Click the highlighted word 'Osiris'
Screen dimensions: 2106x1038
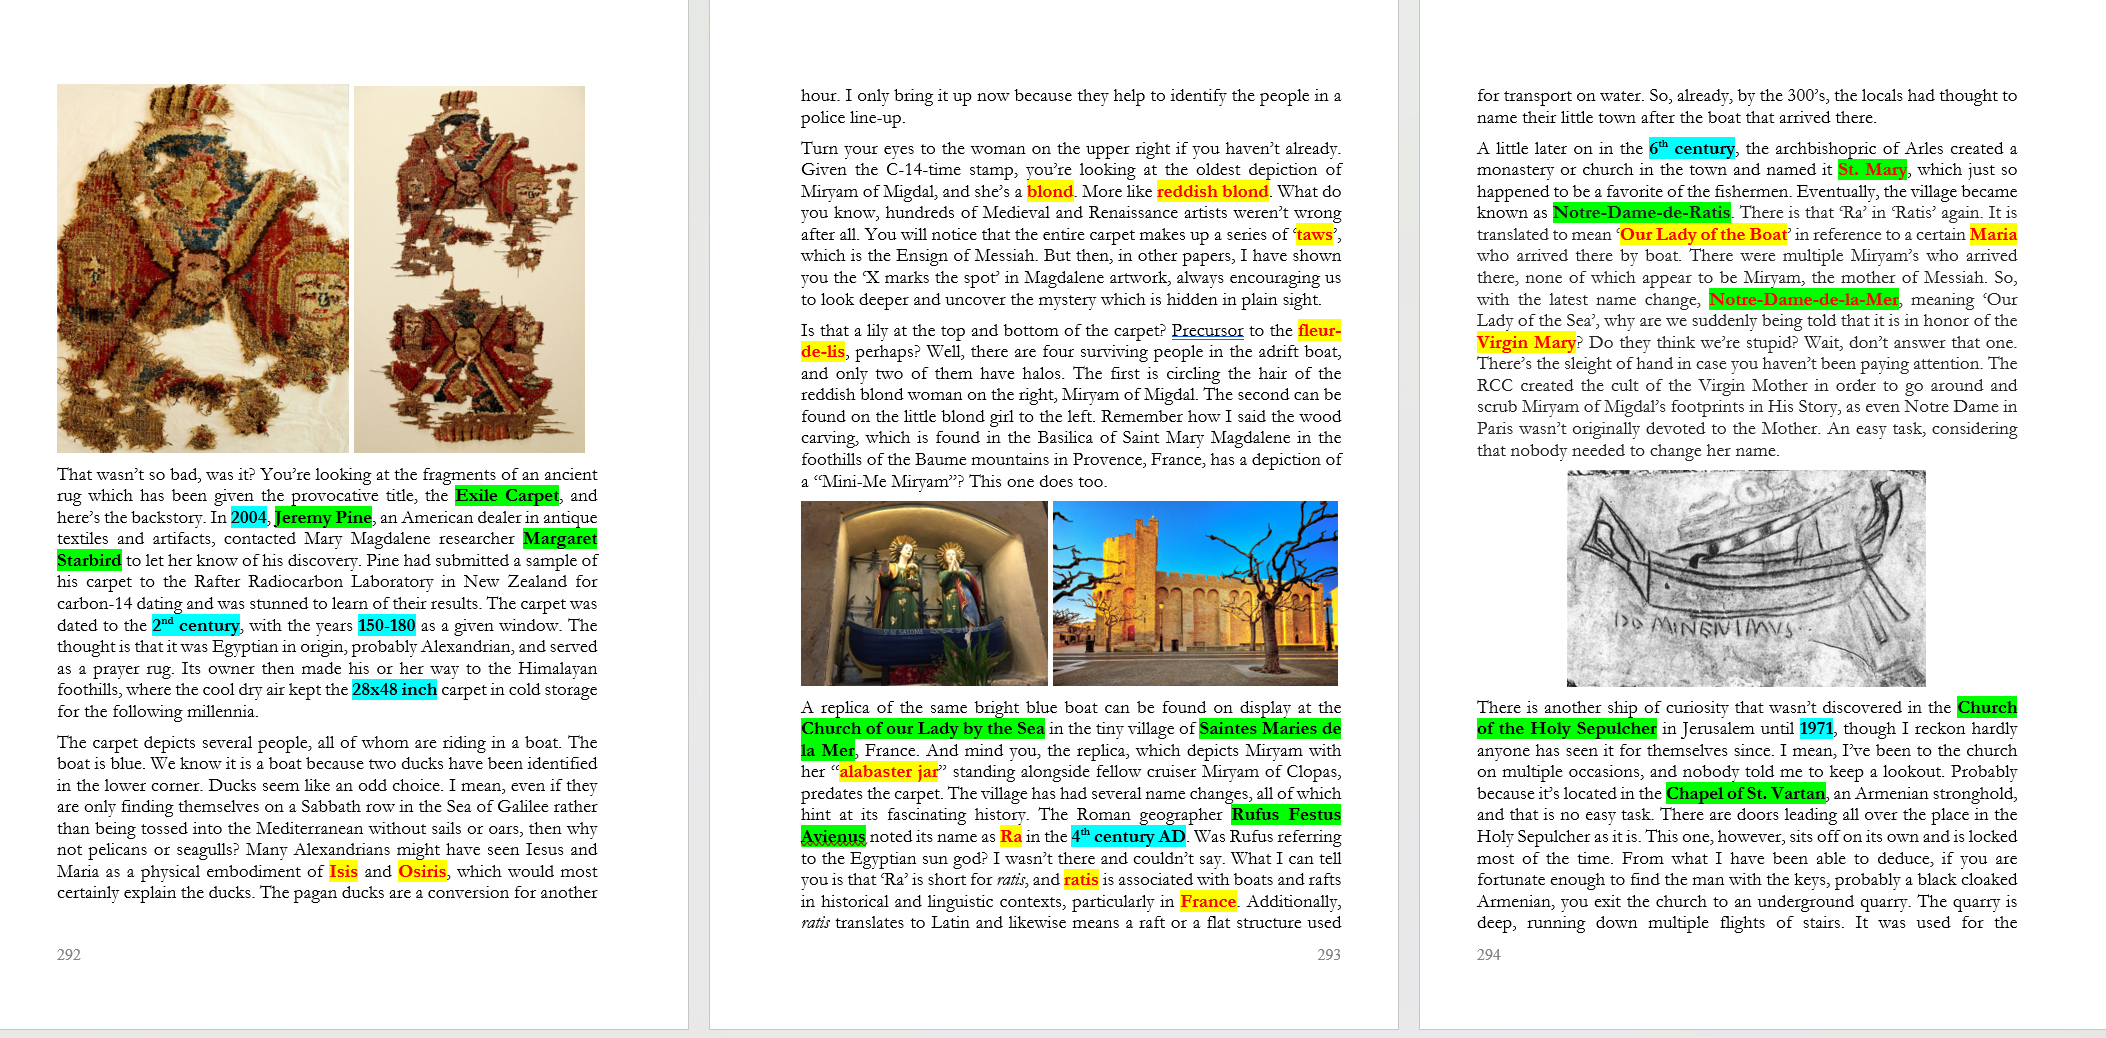(x=422, y=871)
